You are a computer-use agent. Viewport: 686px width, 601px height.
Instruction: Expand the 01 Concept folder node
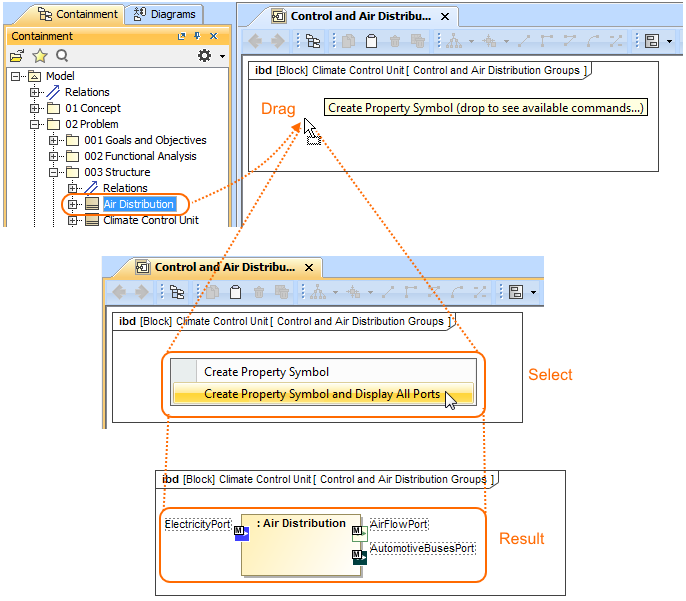(37, 108)
